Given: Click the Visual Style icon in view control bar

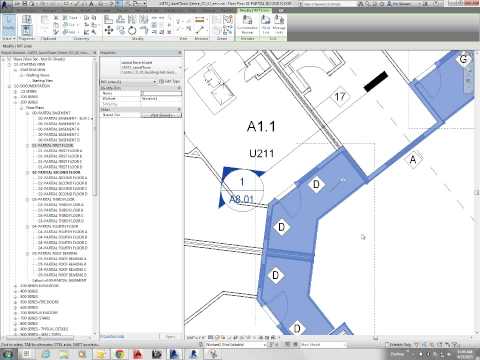Looking at the screenshot, I should point(217,338).
